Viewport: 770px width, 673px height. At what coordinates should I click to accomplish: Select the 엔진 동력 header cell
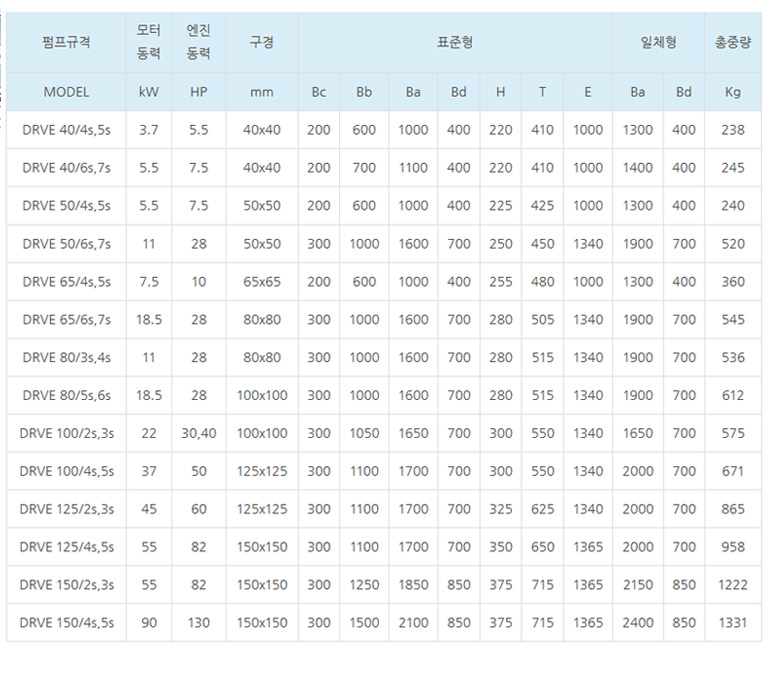tap(198, 42)
